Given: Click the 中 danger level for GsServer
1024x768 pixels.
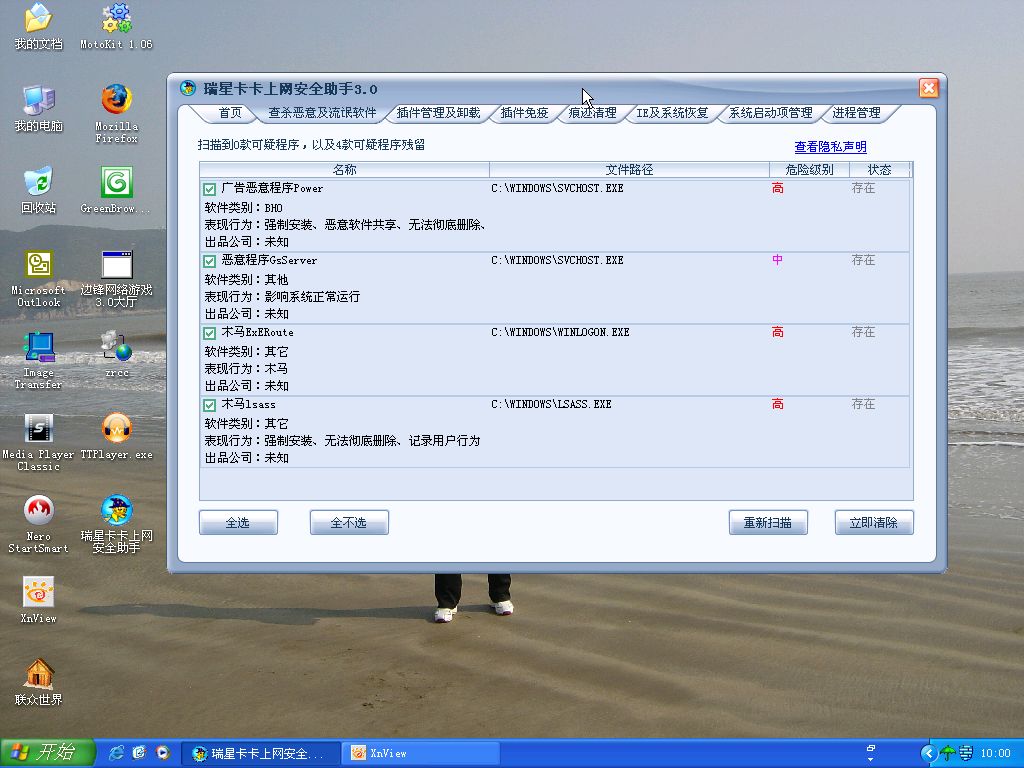Looking at the screenshot, I should coord(777,260).
